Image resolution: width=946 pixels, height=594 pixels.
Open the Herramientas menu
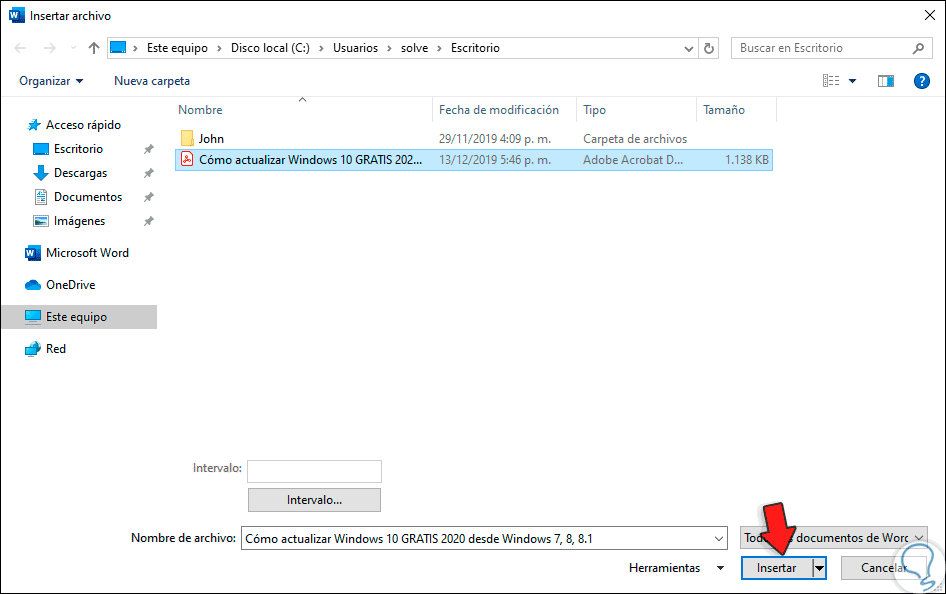tap(676, 568)
